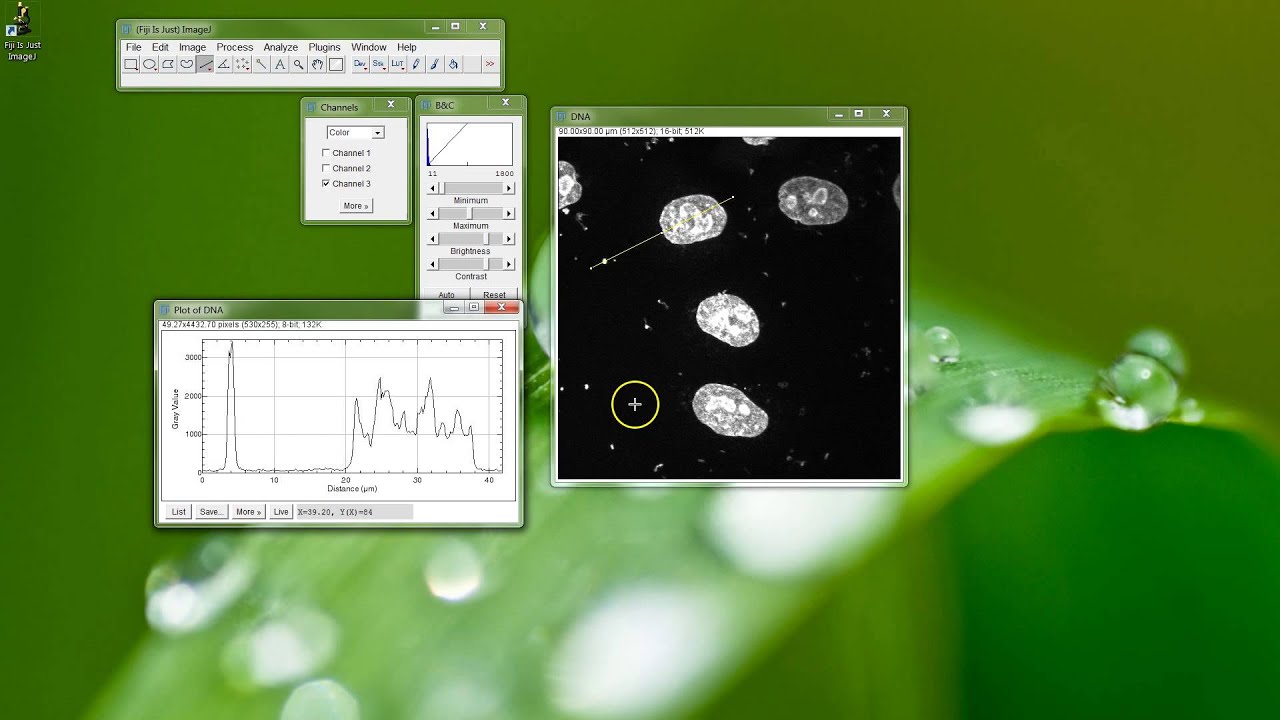Open the File menu
1280x720 pixels.
pyautogui.click(x=133, y=47)
